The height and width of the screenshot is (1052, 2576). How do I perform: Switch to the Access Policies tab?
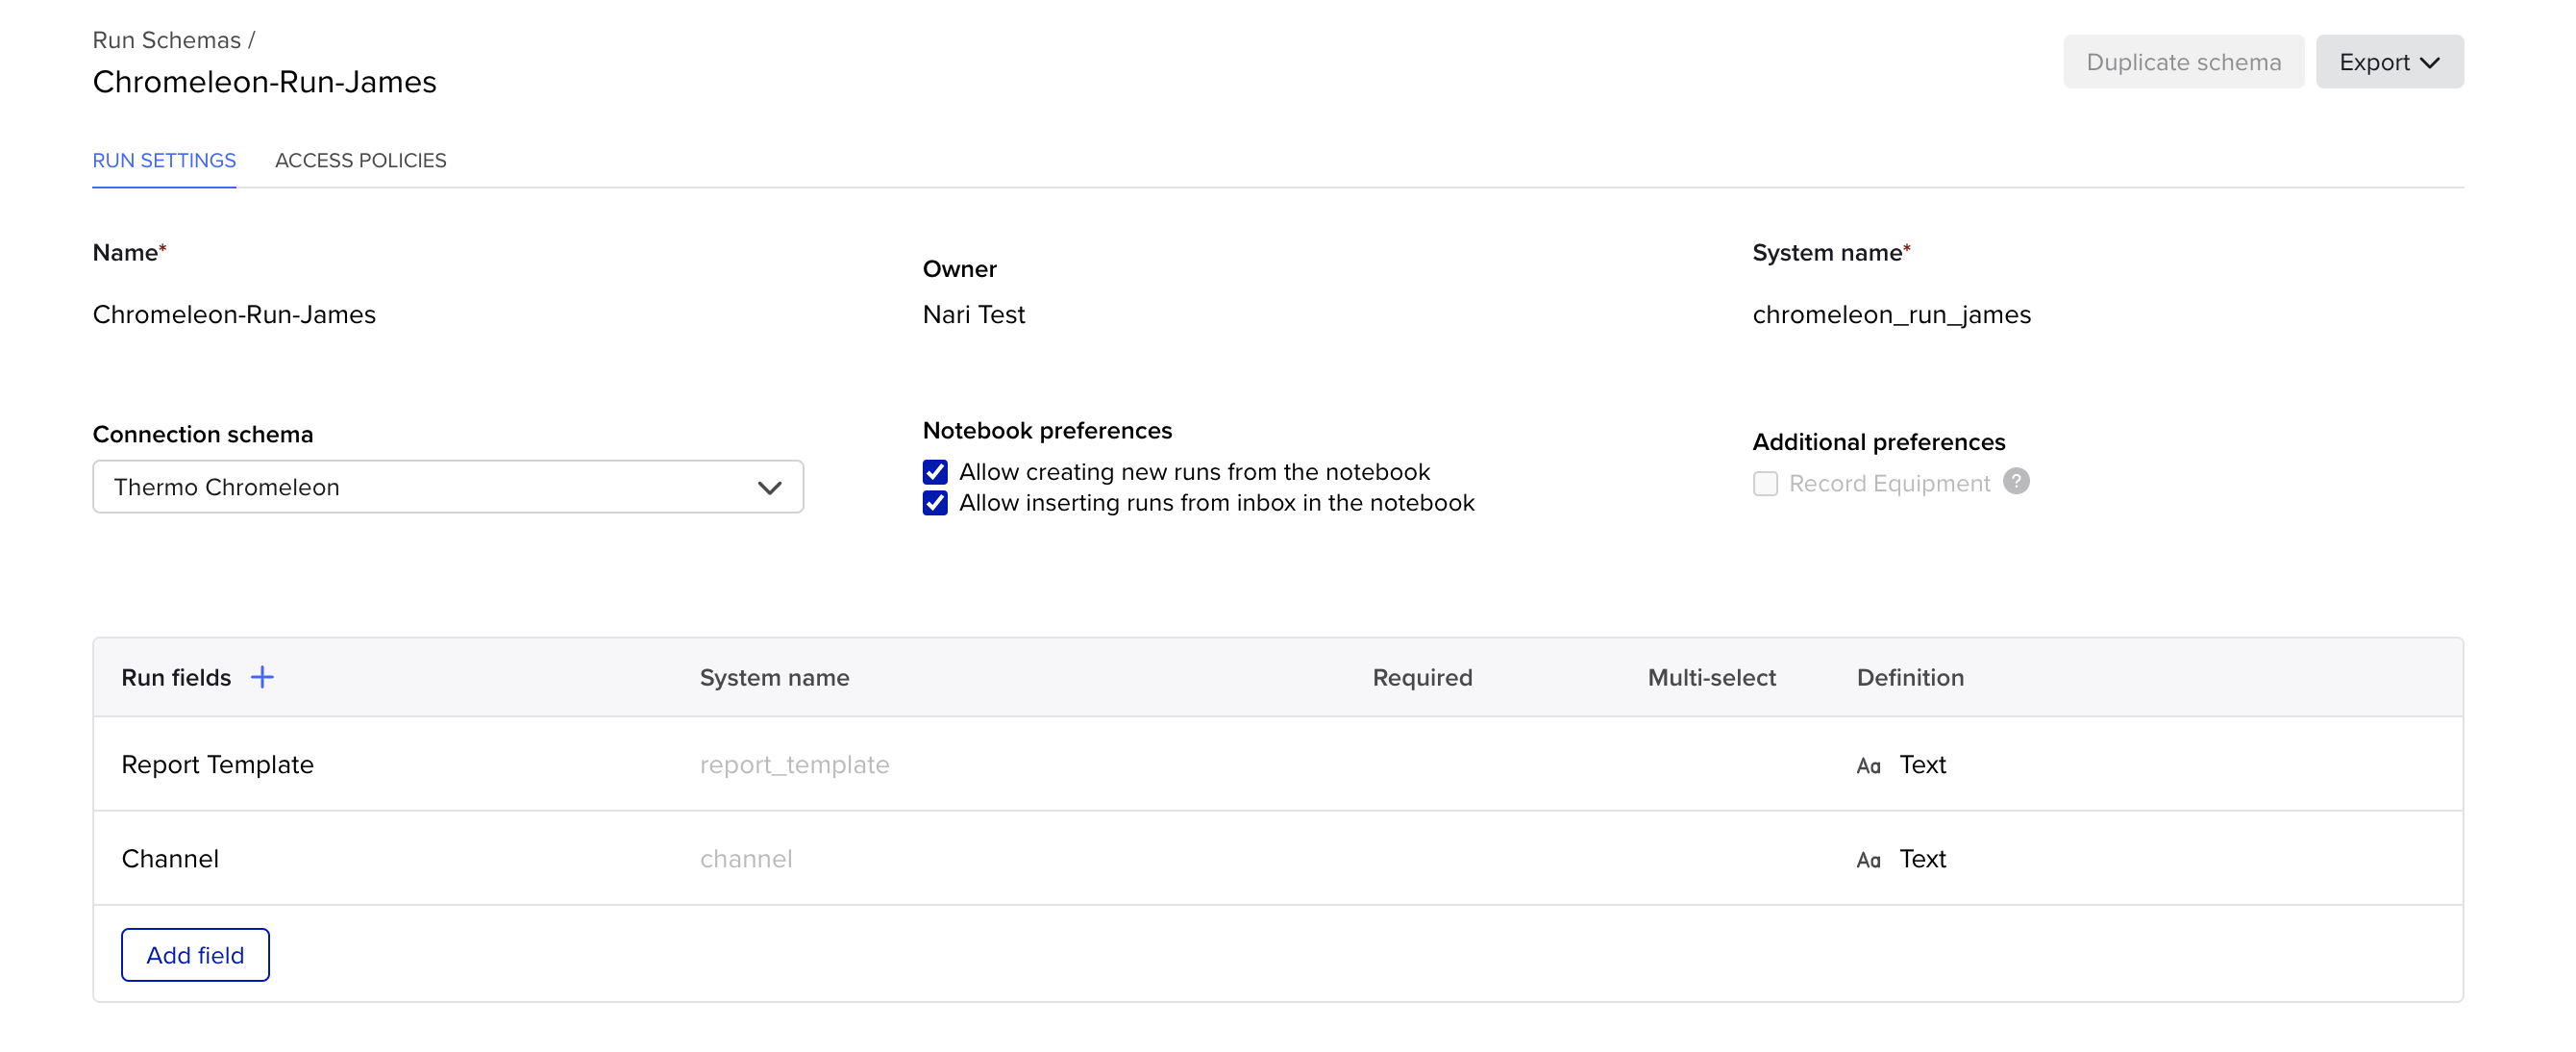click(360, 160)
